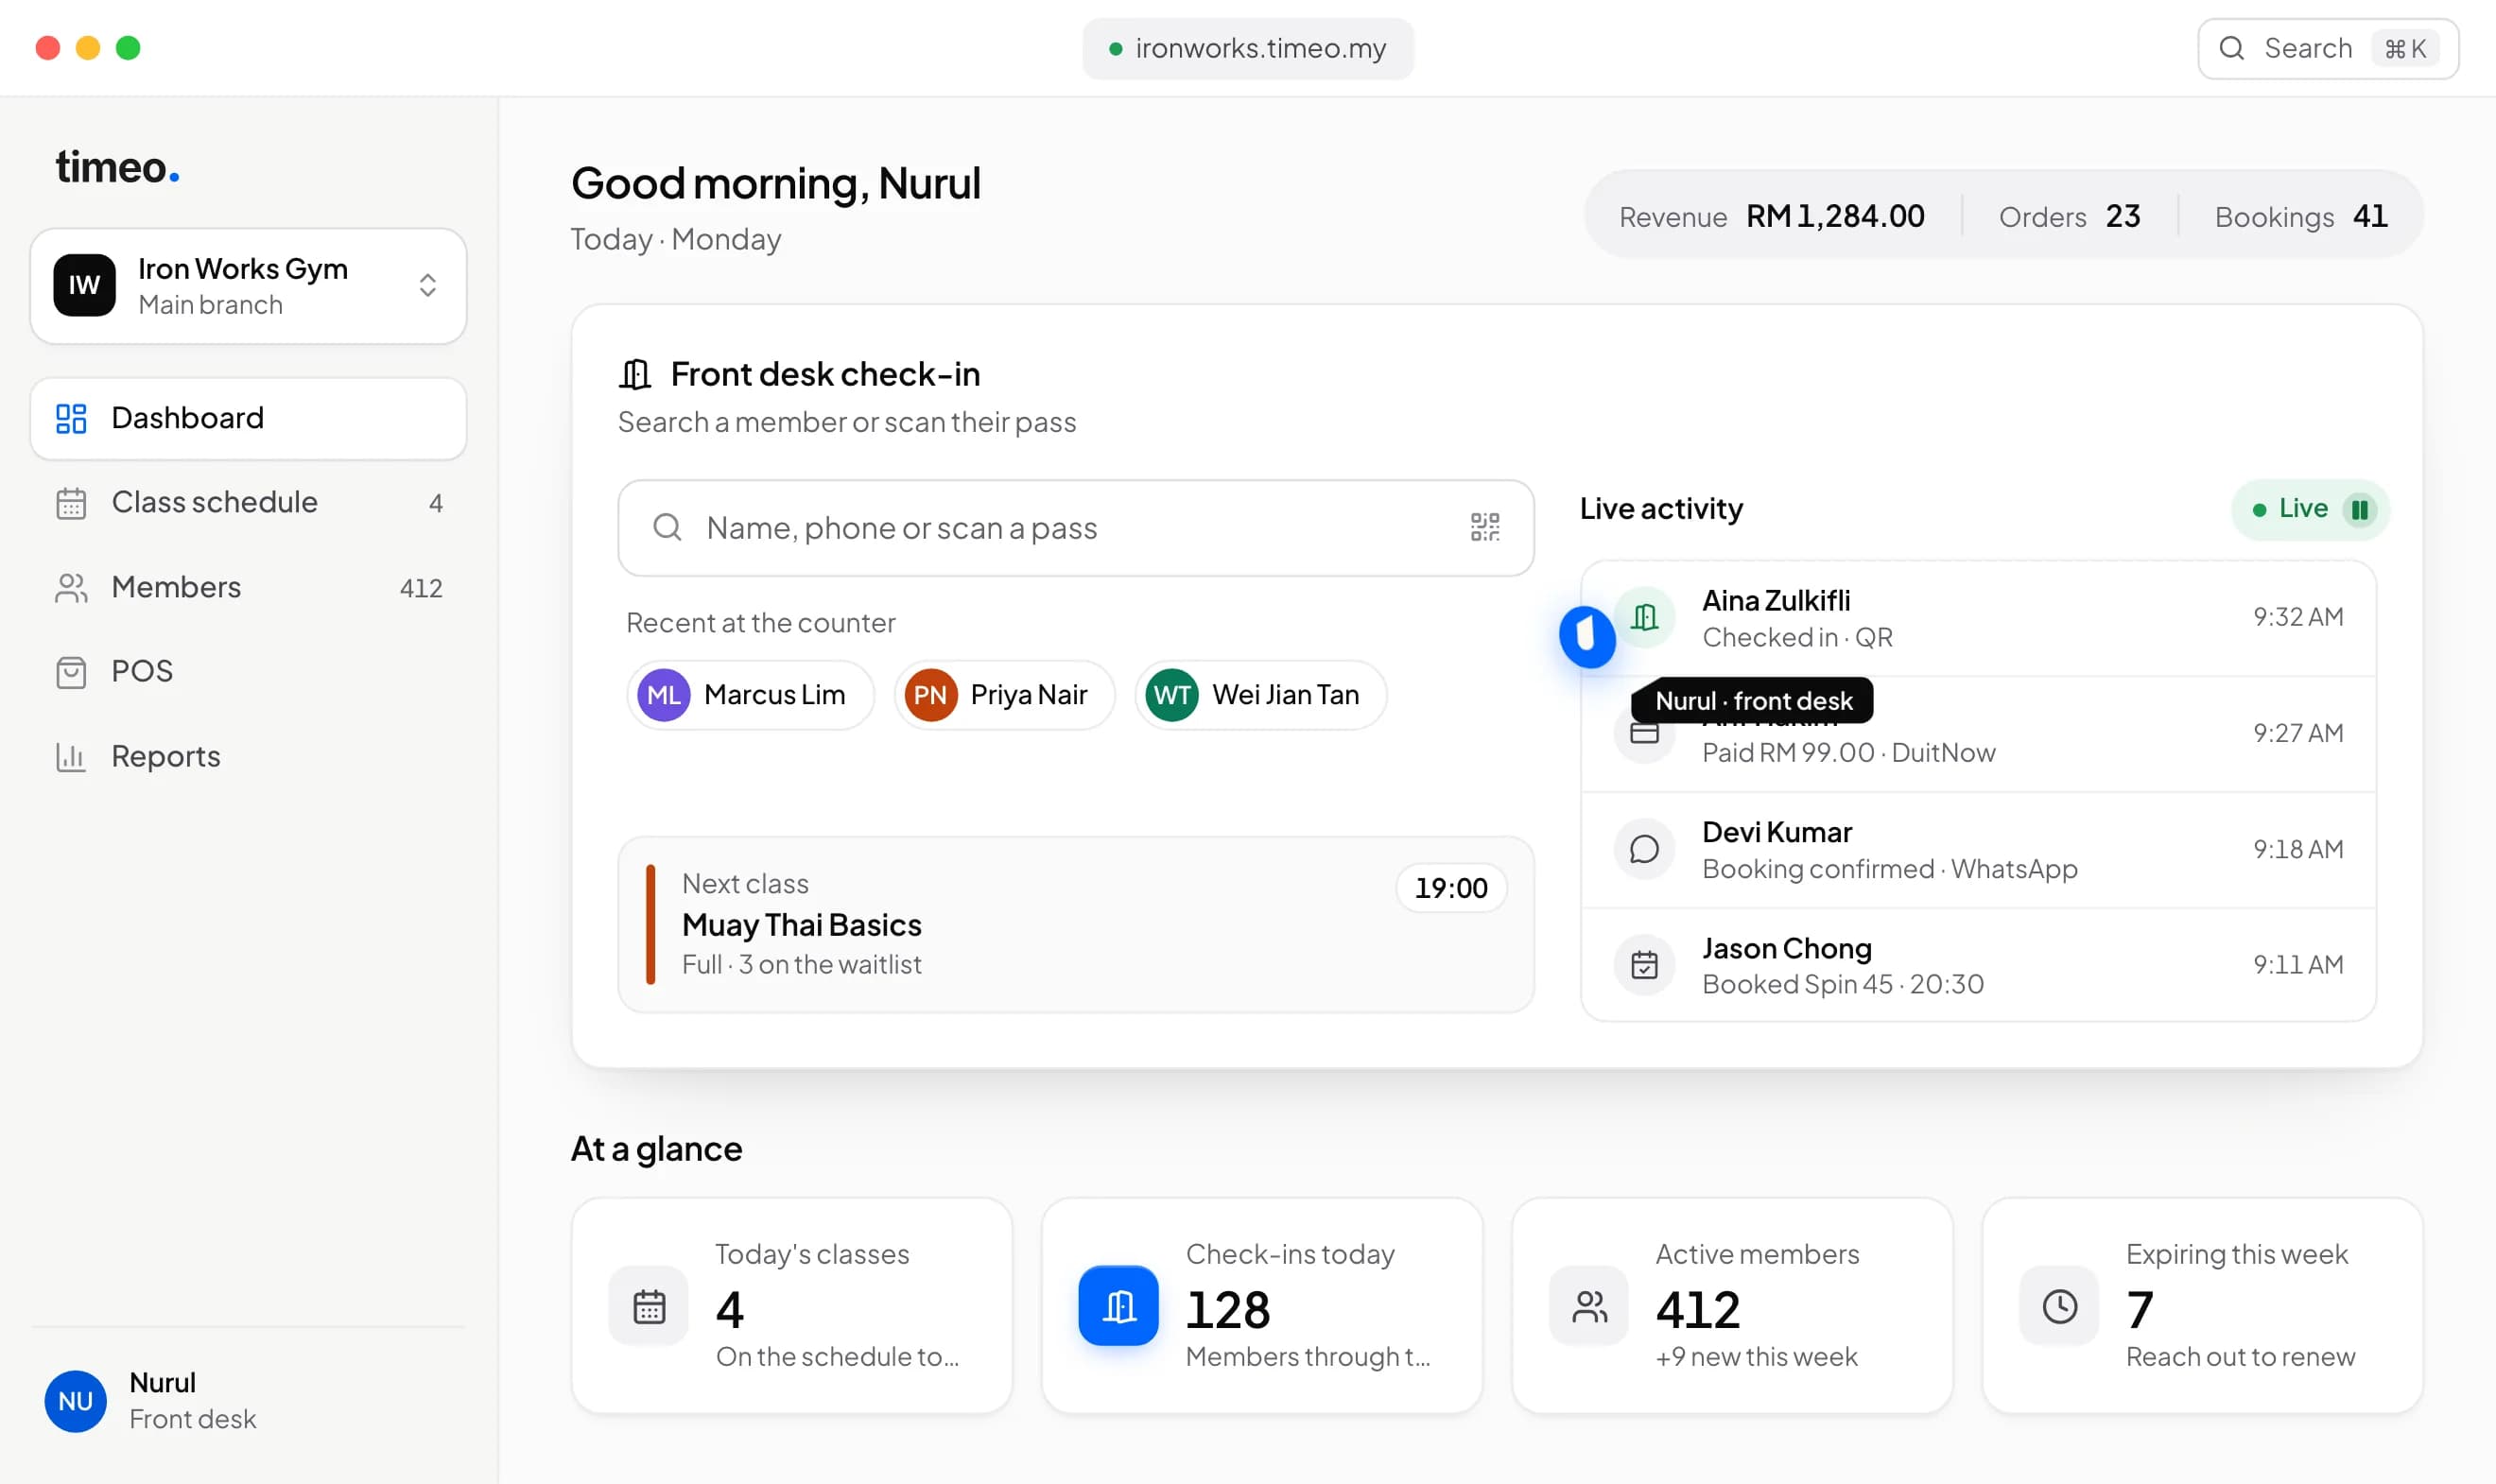
Task: Click the Reports bar chart icon
Action: click(71, 757)
